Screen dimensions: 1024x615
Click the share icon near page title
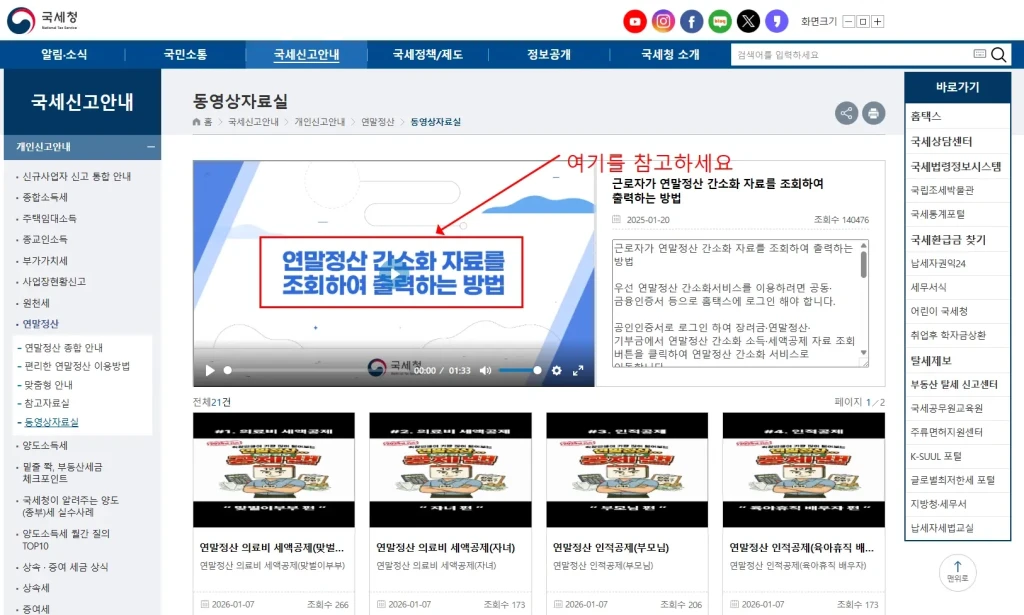tap(846, 113)
